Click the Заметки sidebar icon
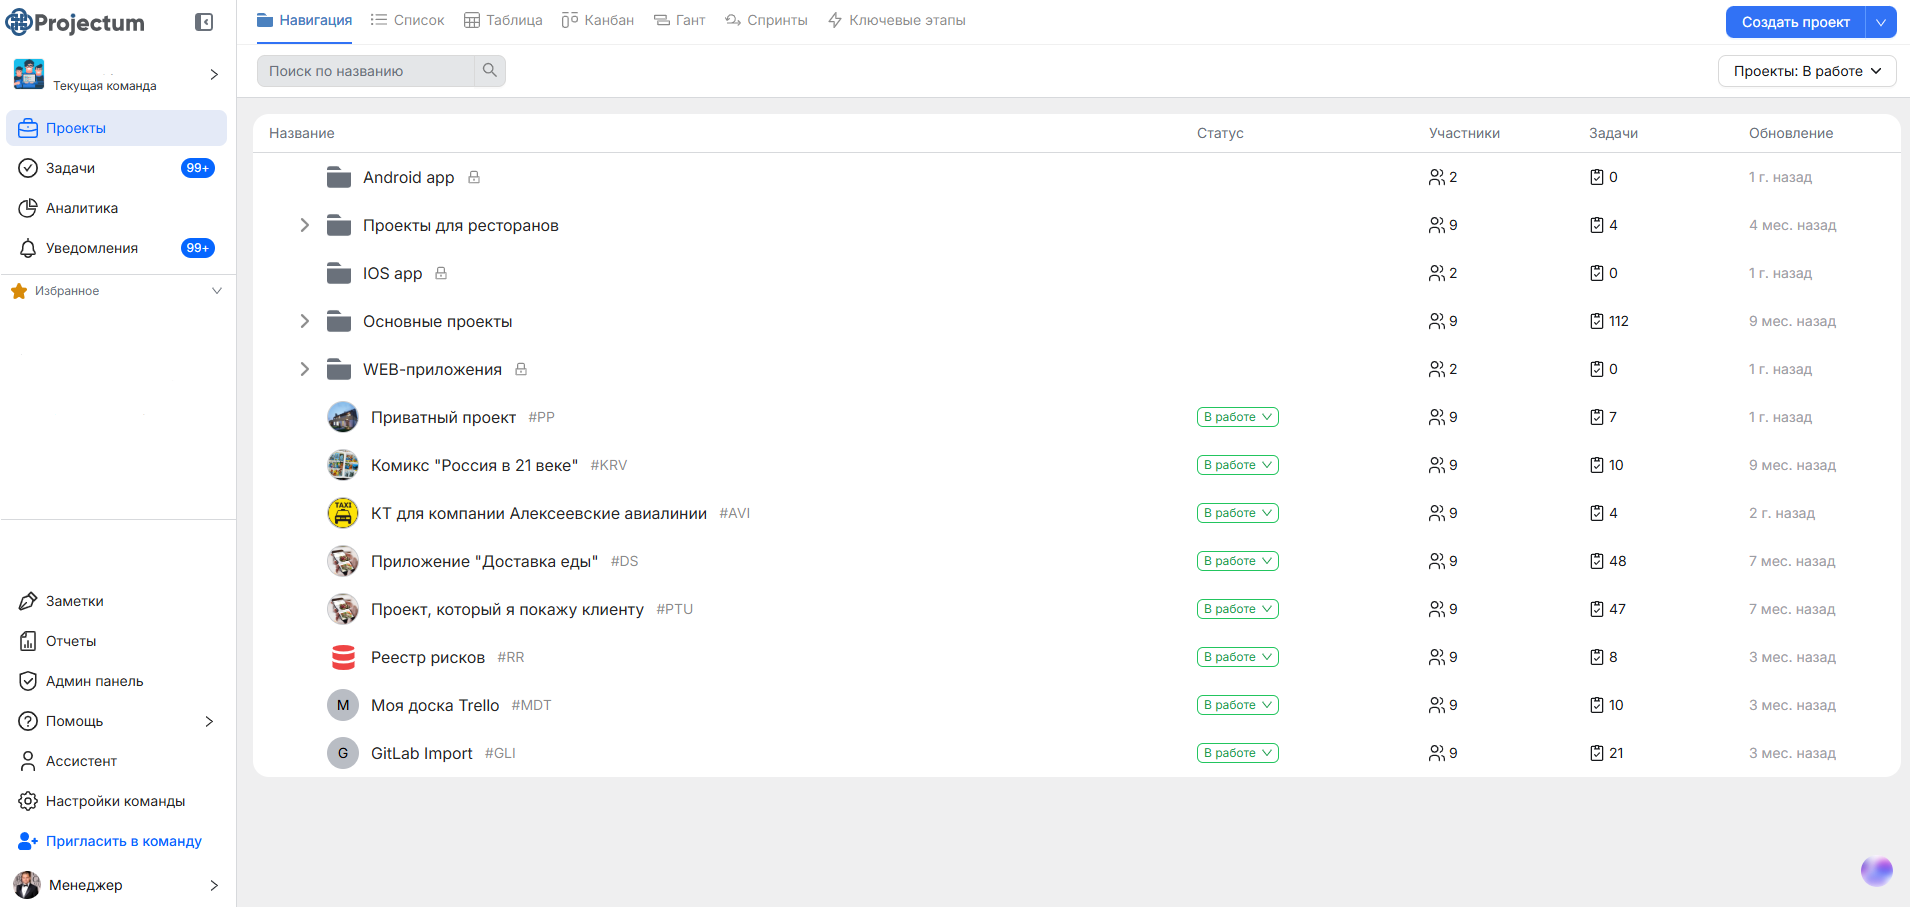Image resolution: width=1910 pixels, height=907 pixels. [x=28, y=600]
